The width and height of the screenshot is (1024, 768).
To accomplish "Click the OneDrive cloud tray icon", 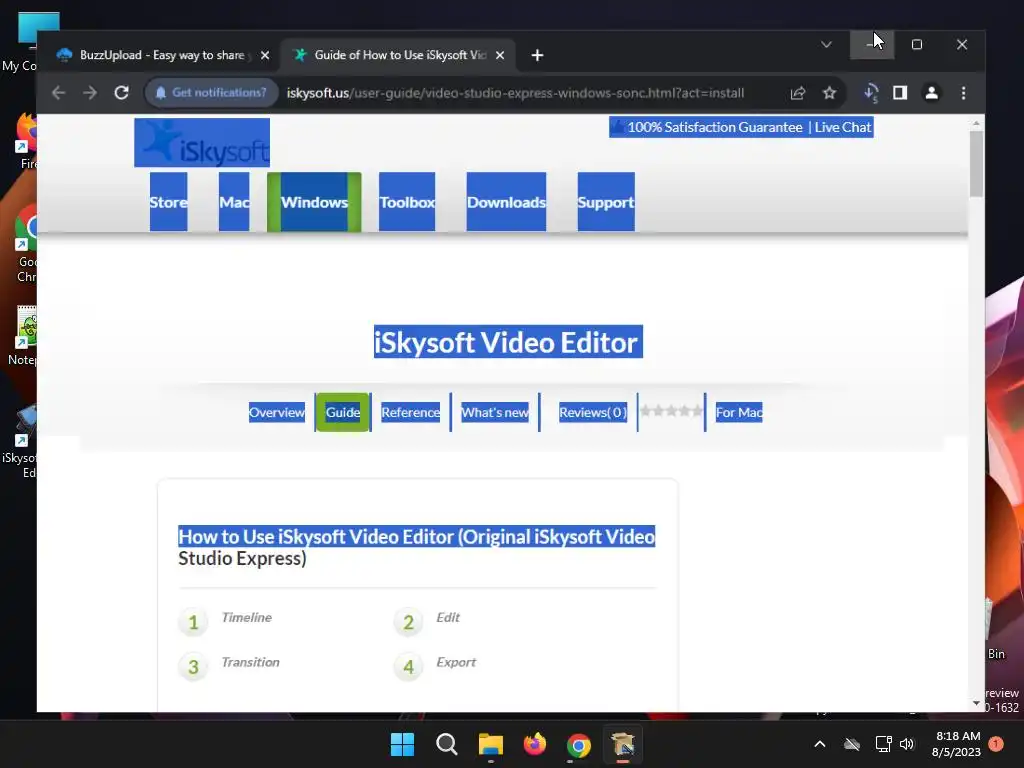I will coord(852,744).
